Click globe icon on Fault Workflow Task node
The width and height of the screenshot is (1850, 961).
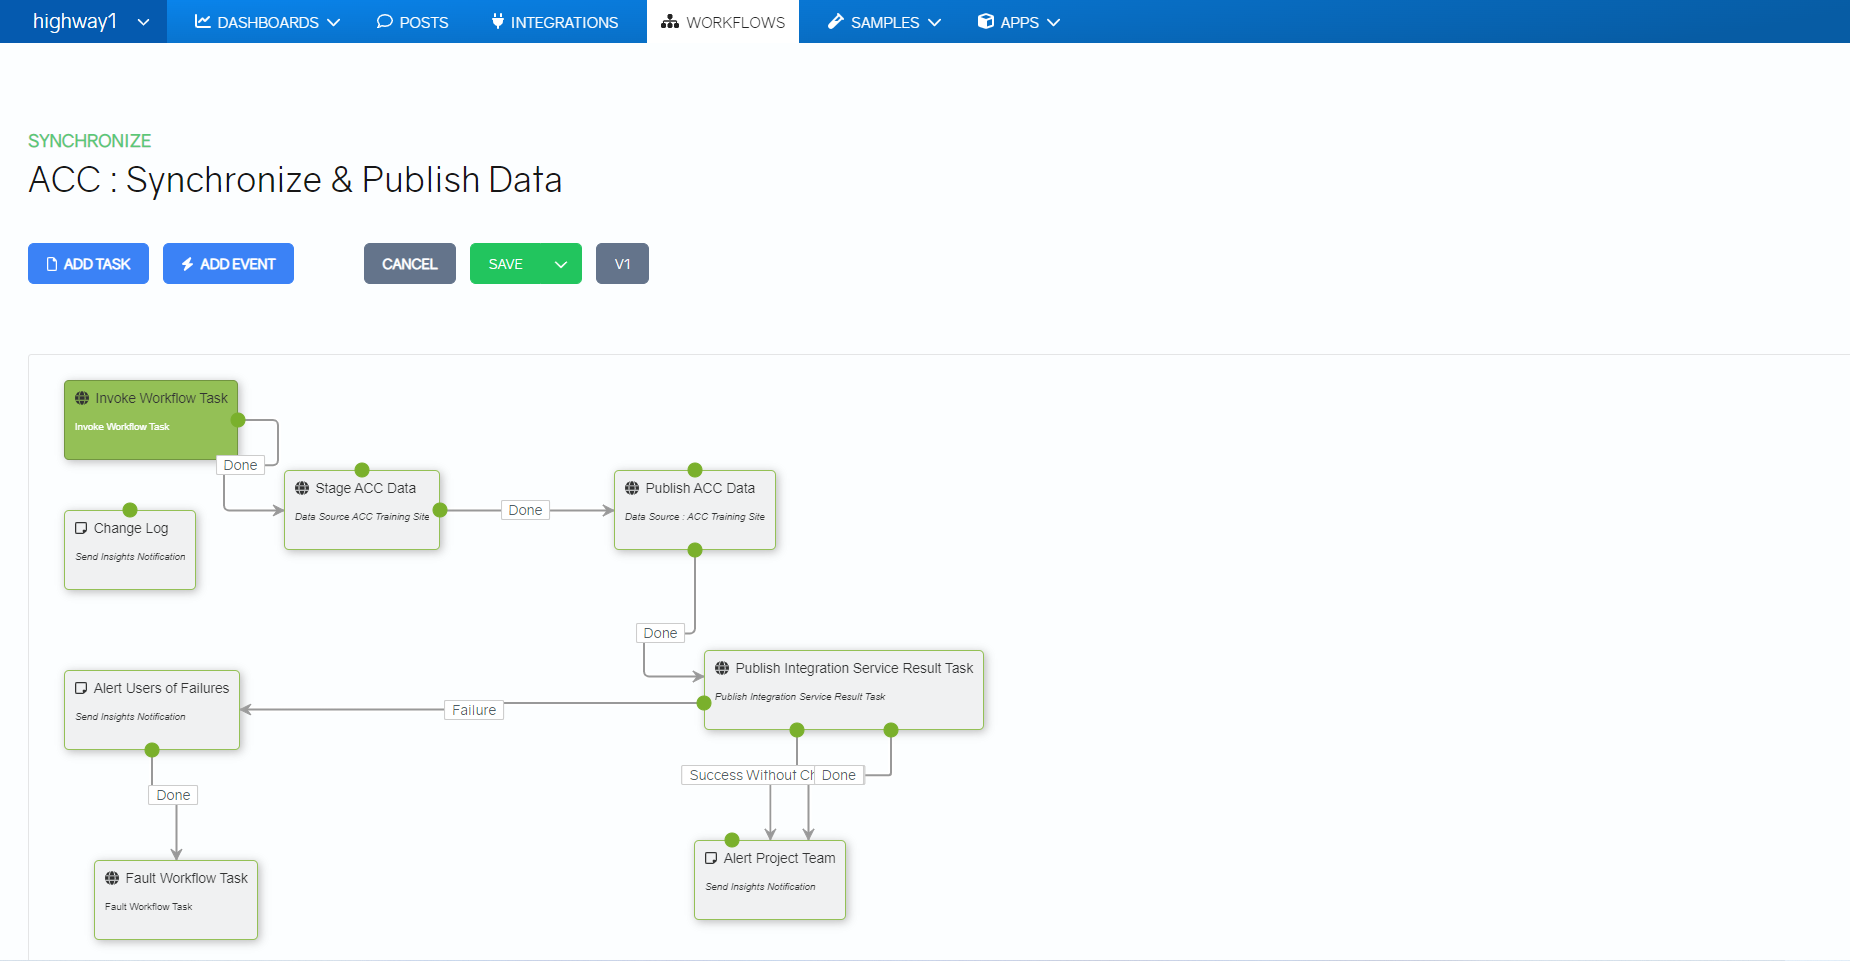tap(112, 878)
